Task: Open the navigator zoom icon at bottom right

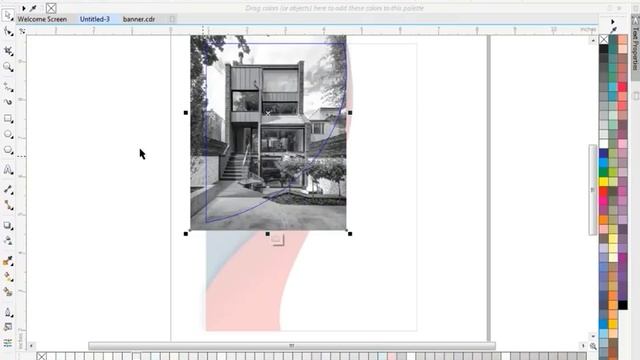Action: 593,346
